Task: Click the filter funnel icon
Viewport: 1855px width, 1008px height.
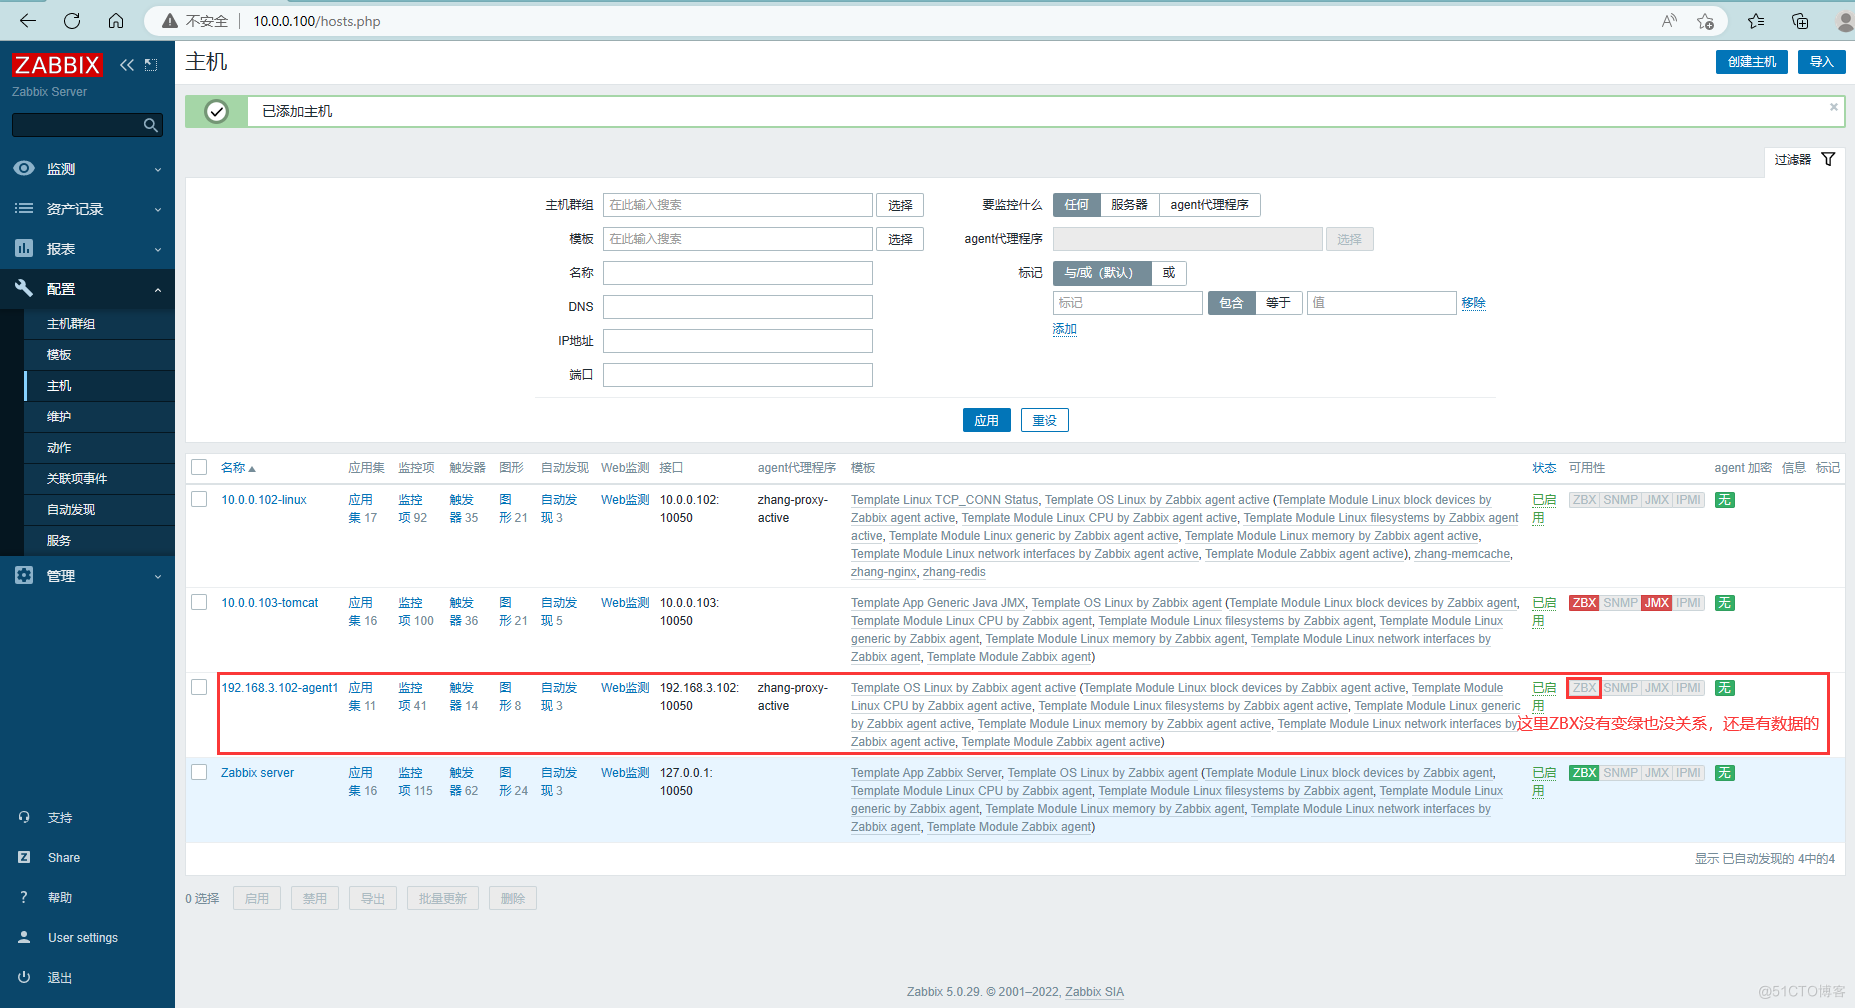Action: [x=1828, y=159]
